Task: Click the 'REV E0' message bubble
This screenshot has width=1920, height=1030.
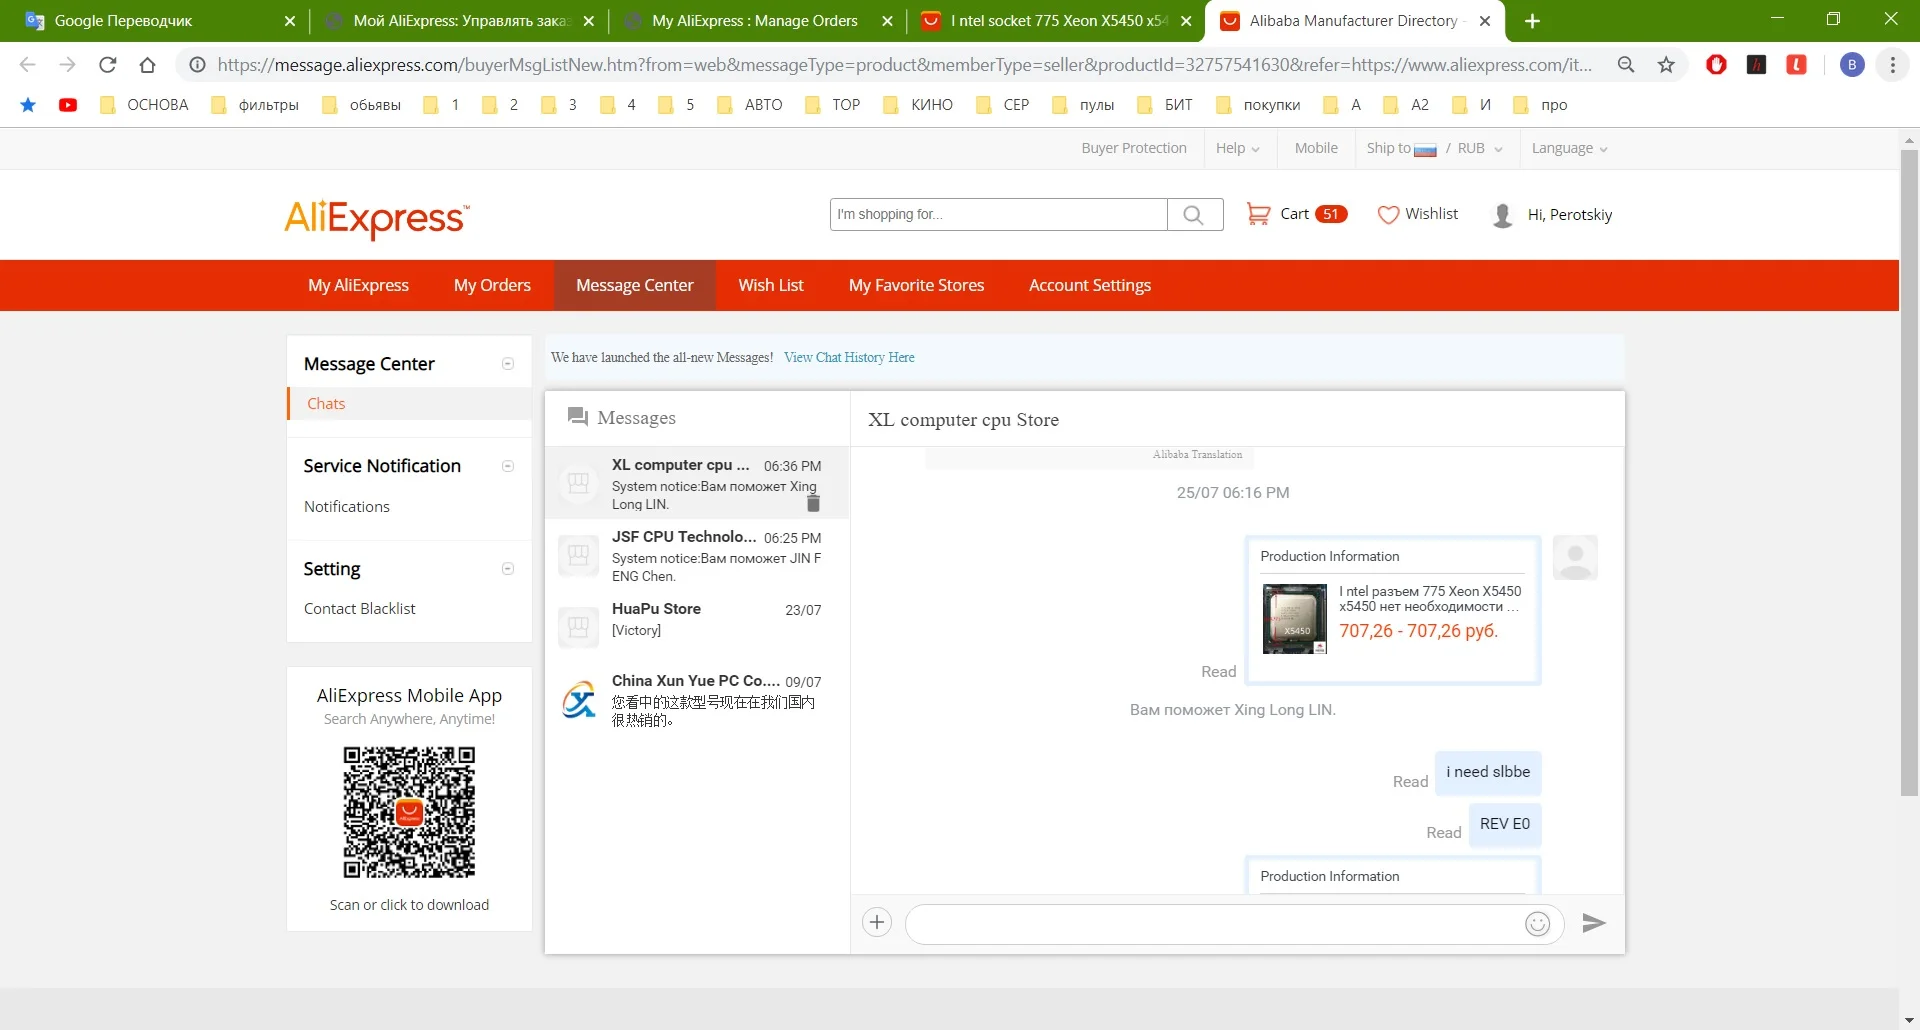Action: point(1505,825)
